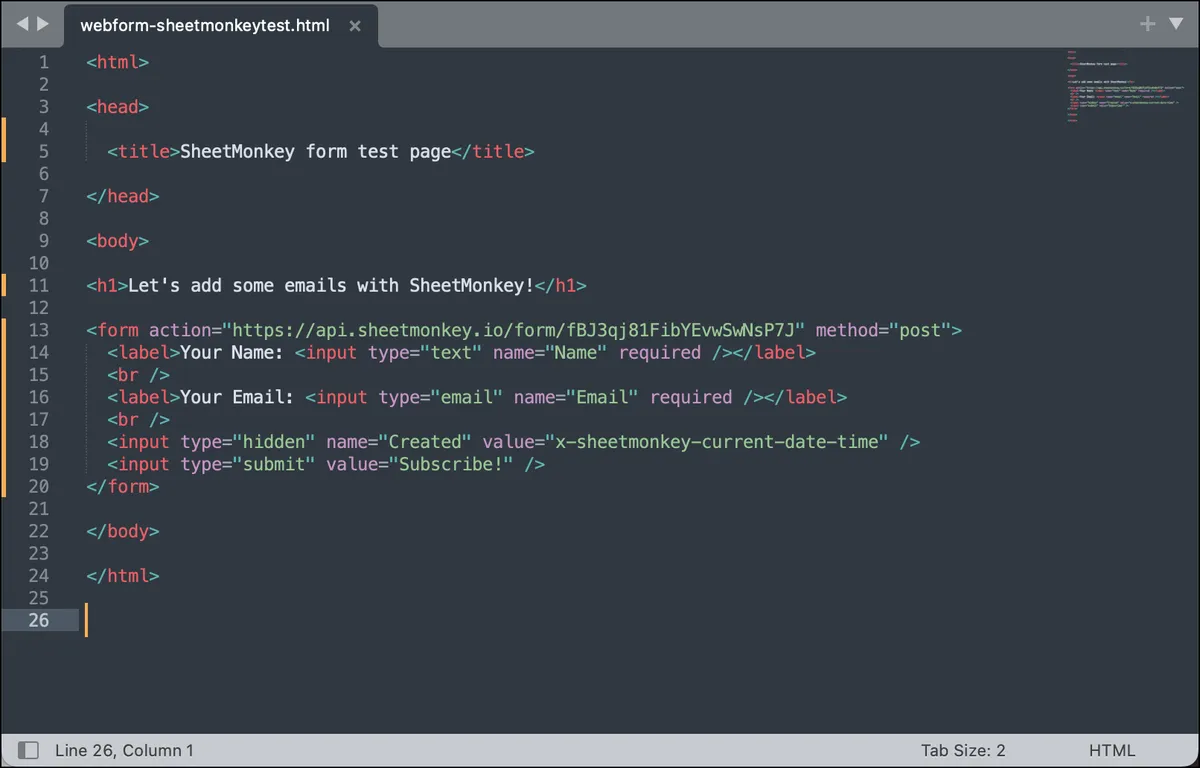The height and width of the screenshot is (768, 1200).
Task: Click the closing head tag on line 7
Action: (122, 196)
